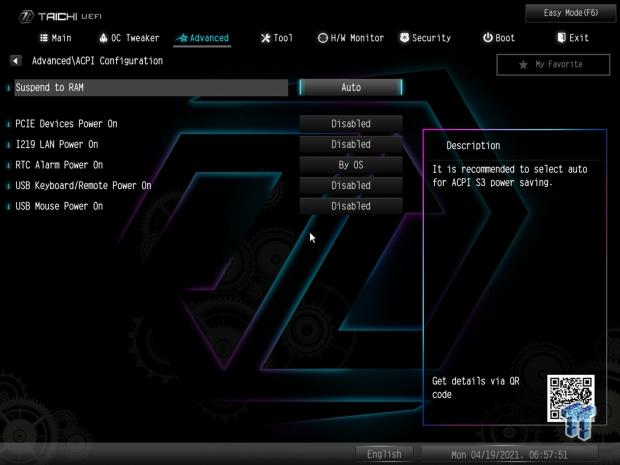620x465 pixels.
Task: Click the Exit door icon
Action: pos(561,38)
